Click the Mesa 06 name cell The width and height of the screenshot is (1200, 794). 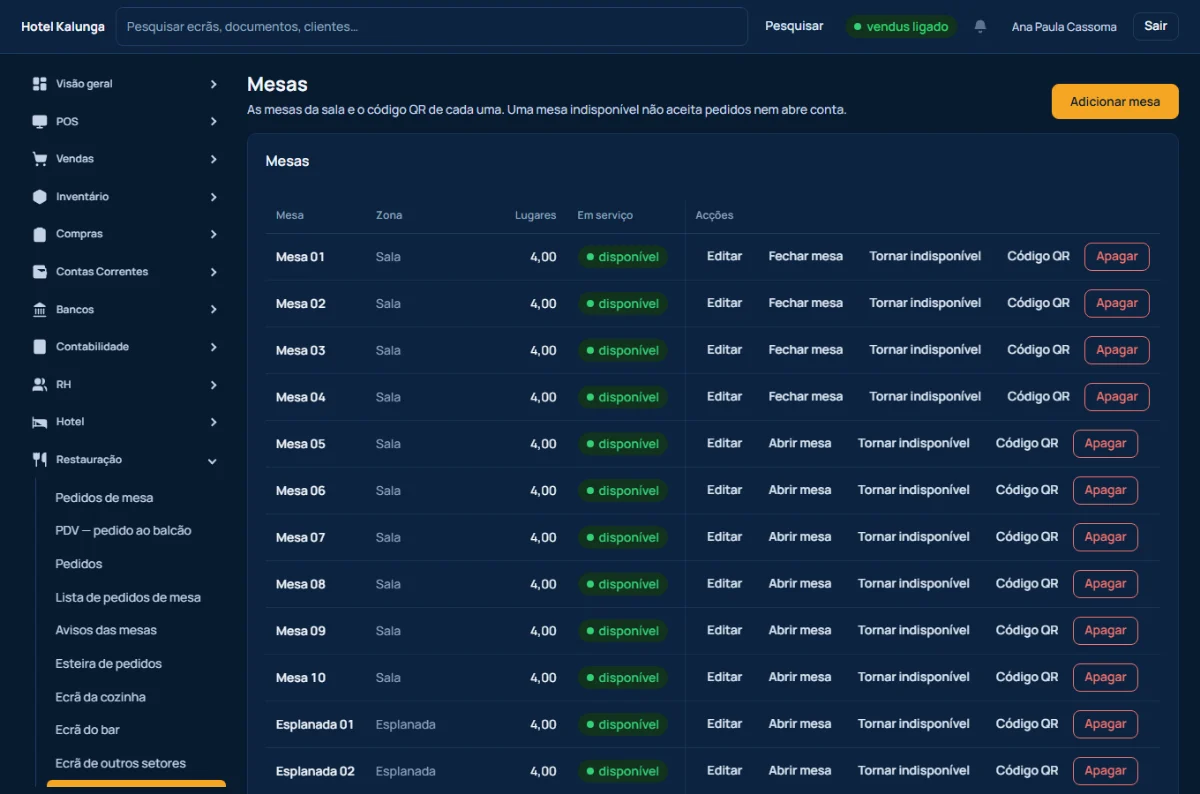[x=301, y=491]
